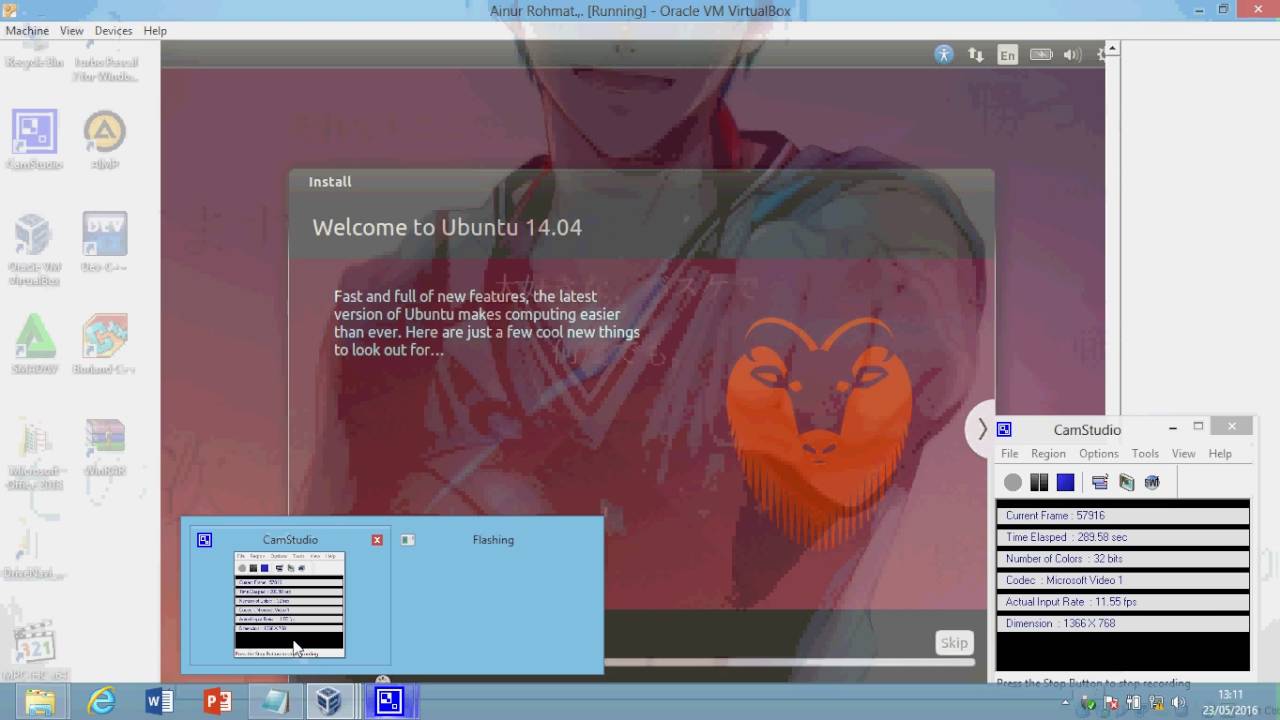Open CamStudio Options menu

(1099, 453)
